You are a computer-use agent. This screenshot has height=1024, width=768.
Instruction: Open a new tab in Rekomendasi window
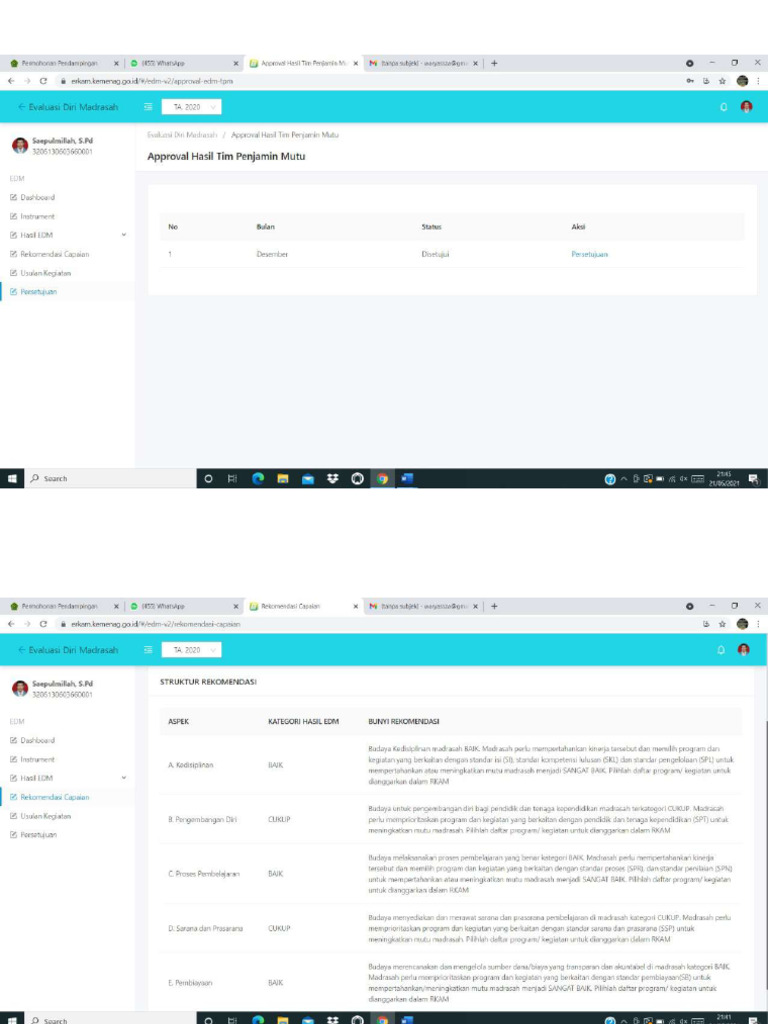[x=494, y=606]
